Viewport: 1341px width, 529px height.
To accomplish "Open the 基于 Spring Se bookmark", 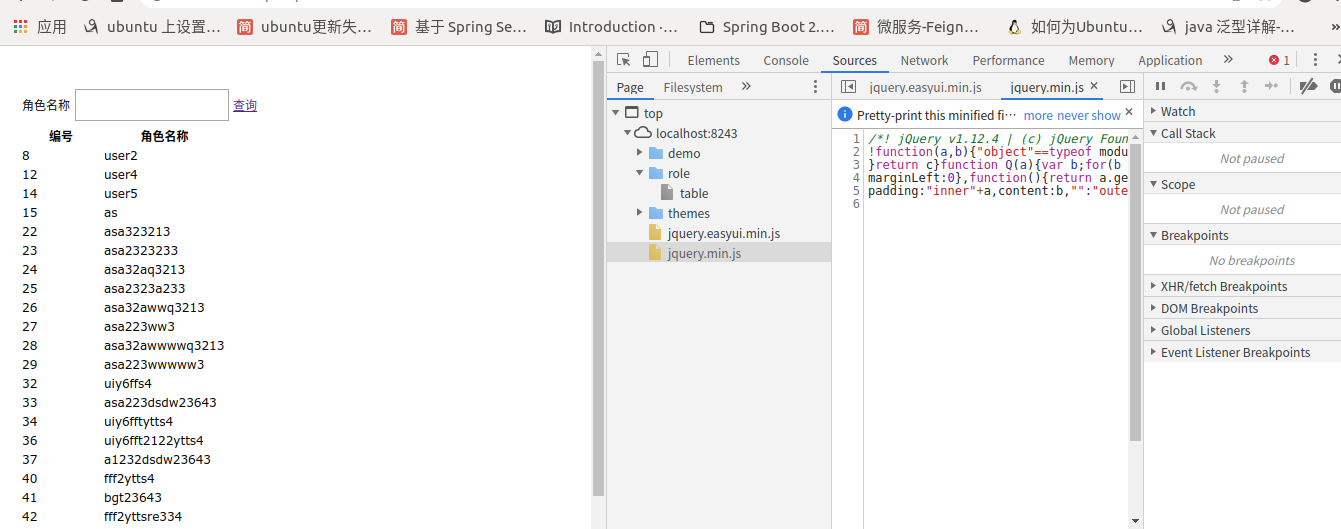I will [459, 27].
